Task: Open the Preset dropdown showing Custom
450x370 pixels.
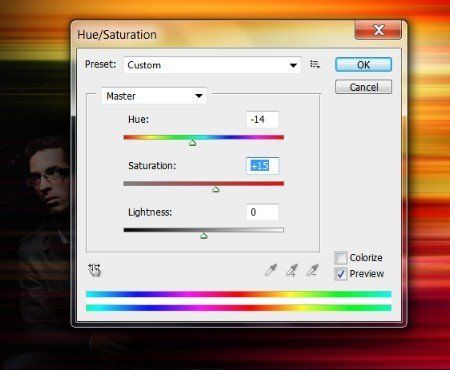Action: (212, 65)
